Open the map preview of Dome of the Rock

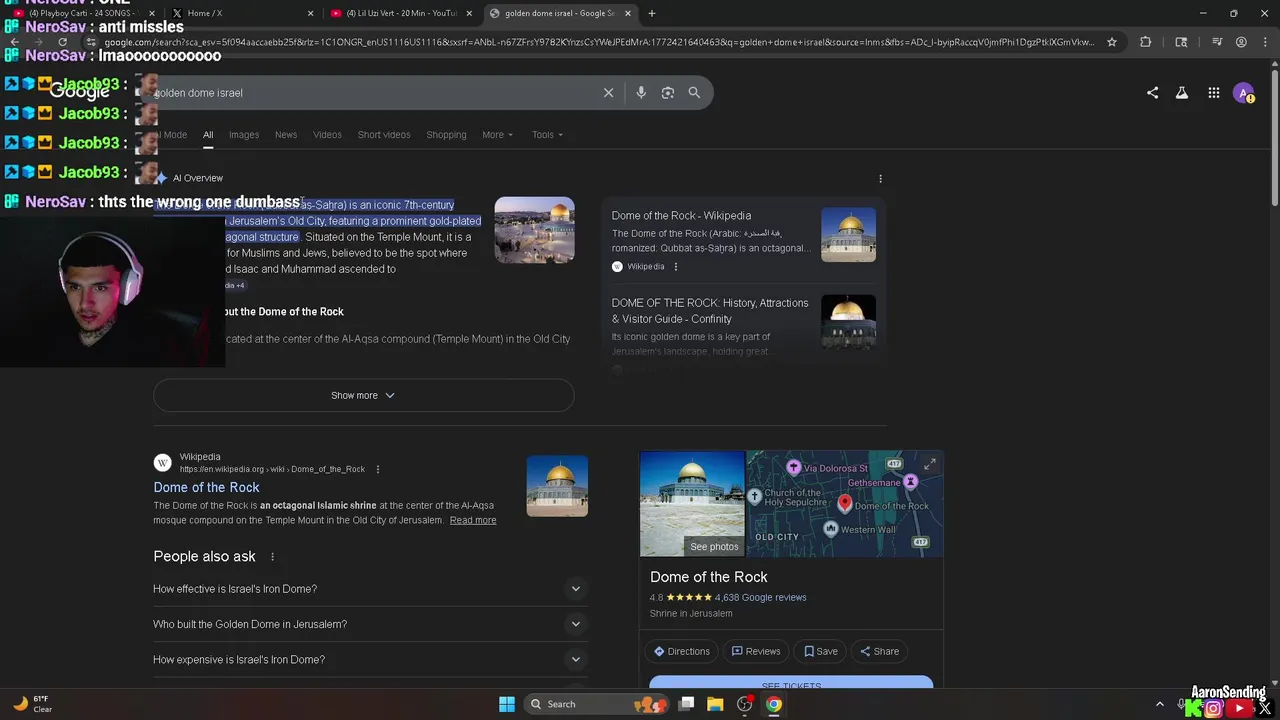844,503
